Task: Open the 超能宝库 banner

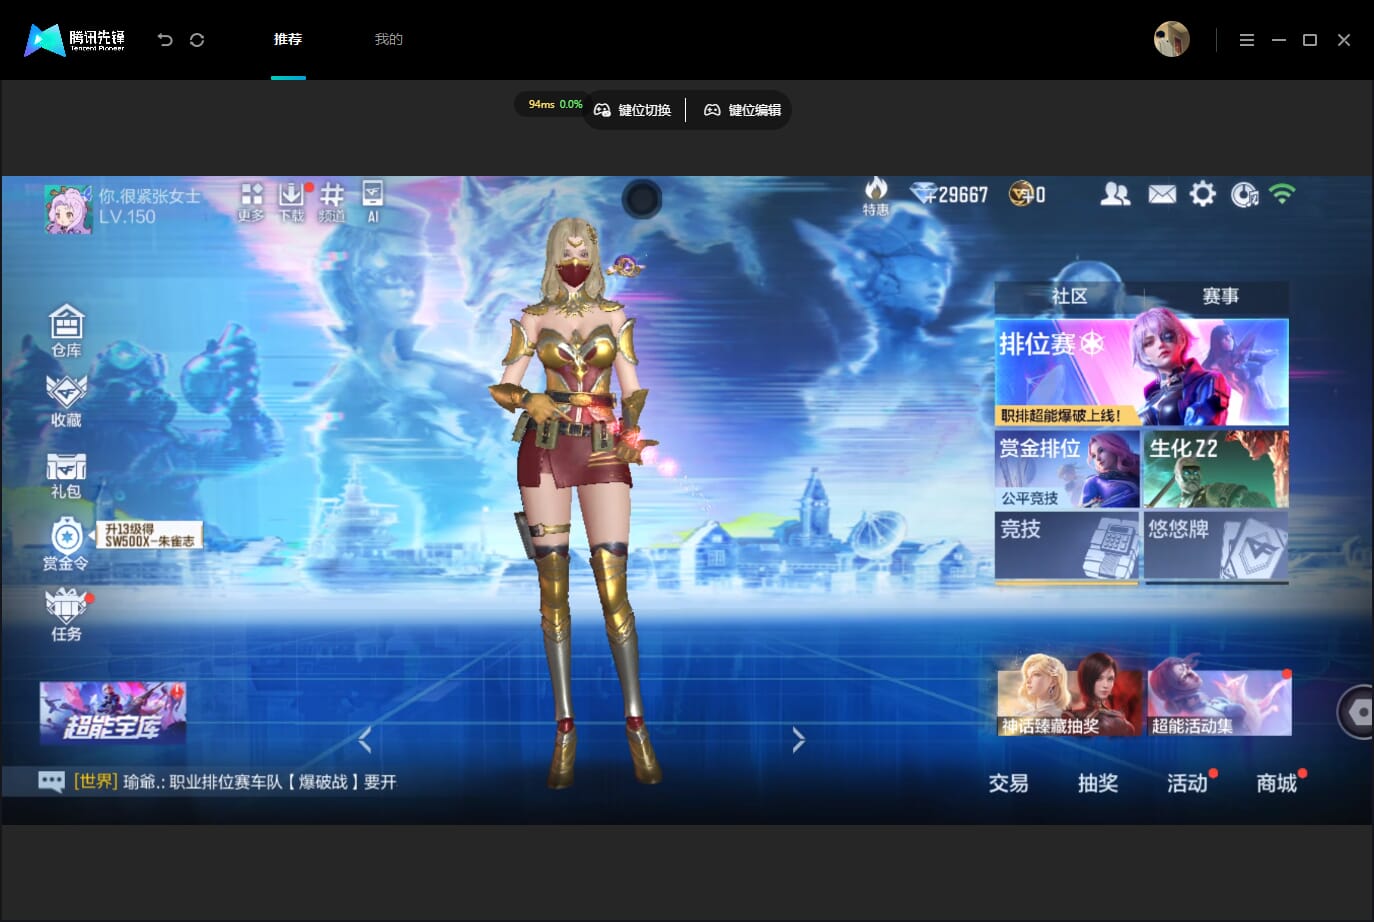Action: click(113, 713)
